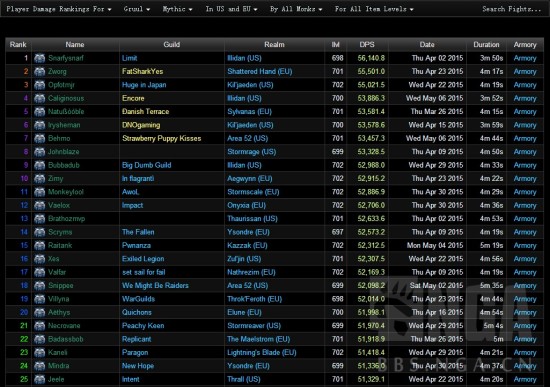The width and height of the screenshot is (550, 387).
Task: Click monk class icon beside Kaneli
Action: [40, 353]
